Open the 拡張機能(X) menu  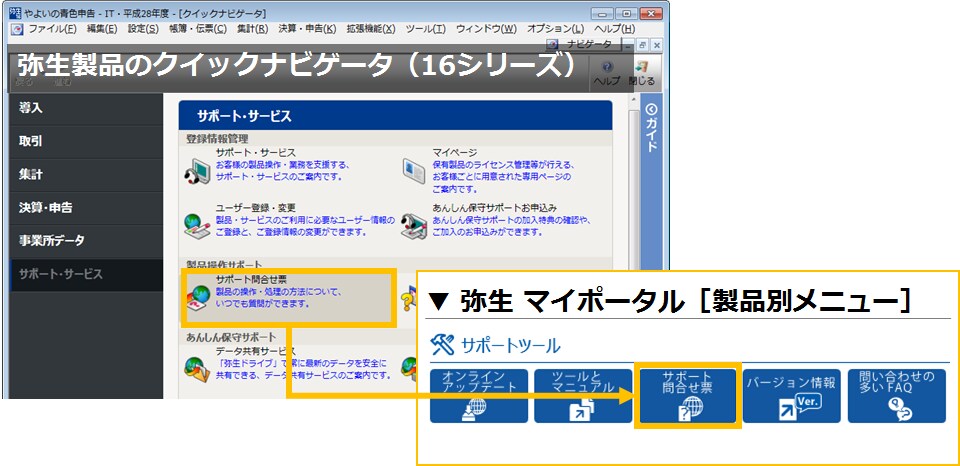pyautogui.click(x=371, y=29)
